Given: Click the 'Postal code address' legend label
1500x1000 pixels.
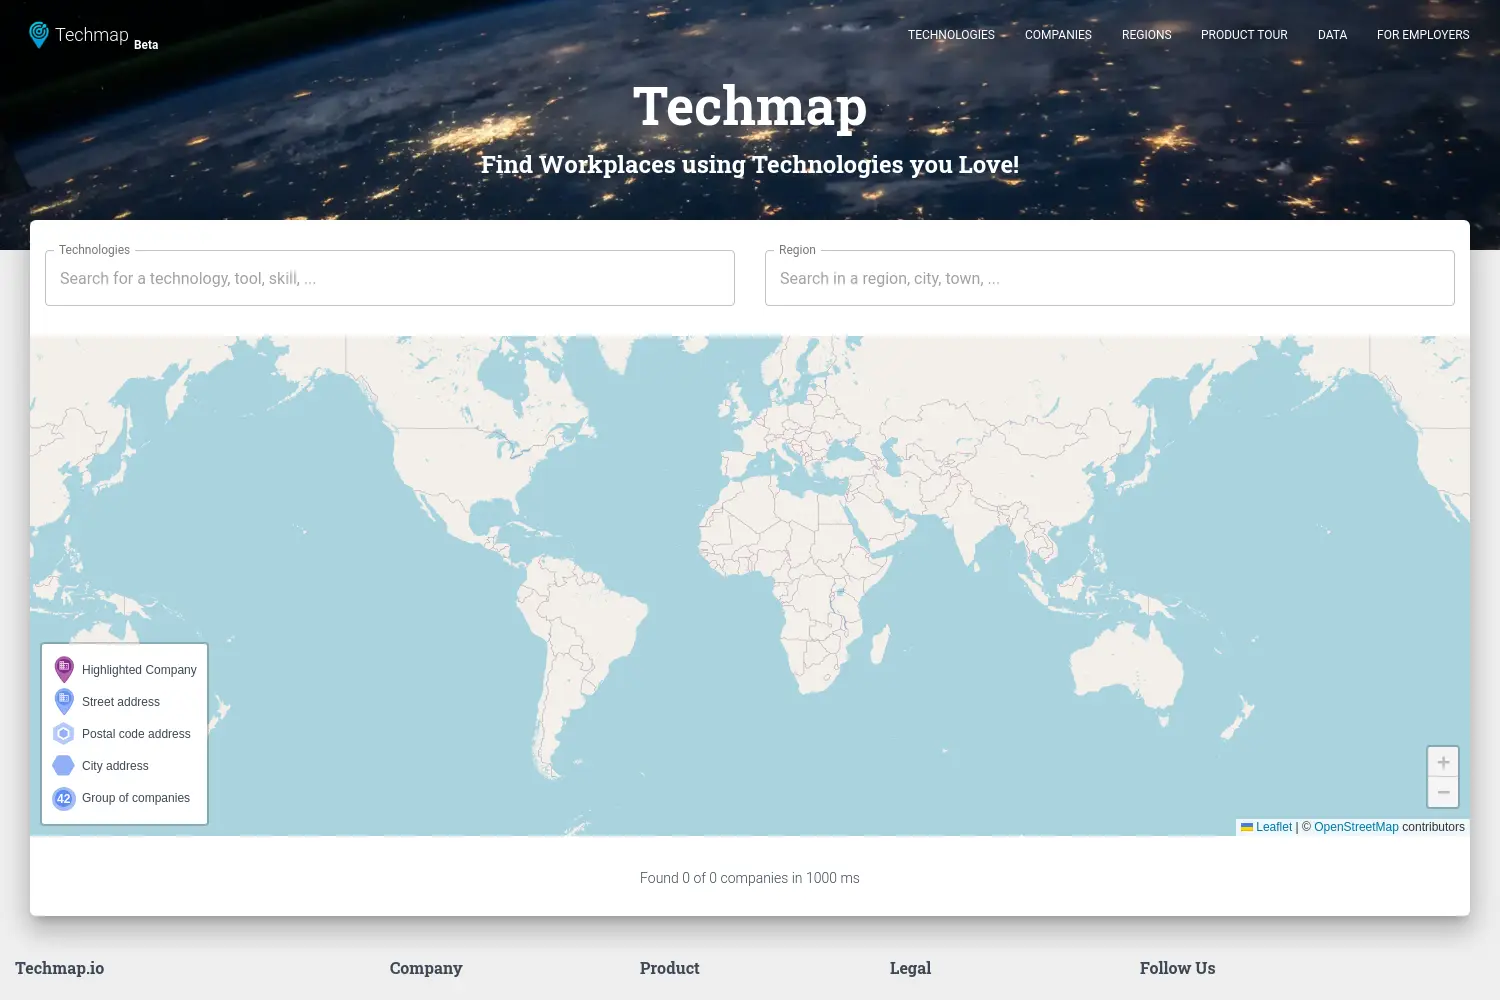Looking at the screenshot, I should click(x=136, y=734).
